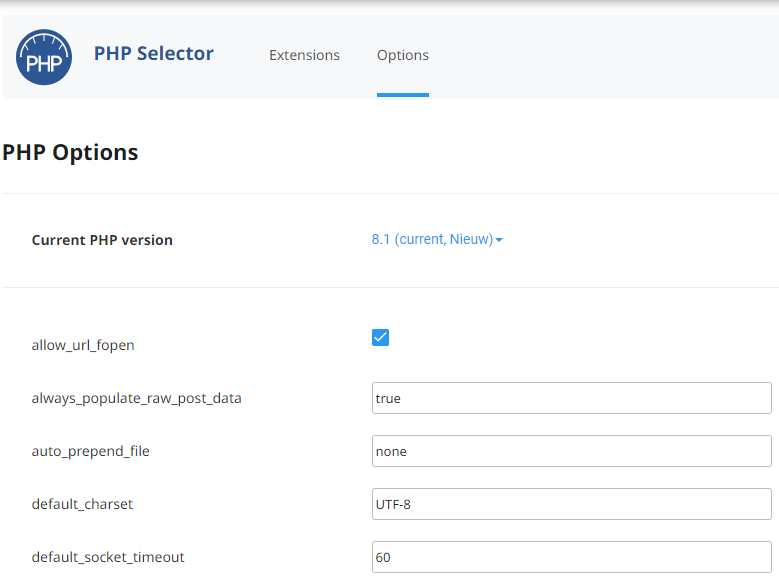Click the default_charset label
Screen dimensions: 779x585
(x=82, y=504)
